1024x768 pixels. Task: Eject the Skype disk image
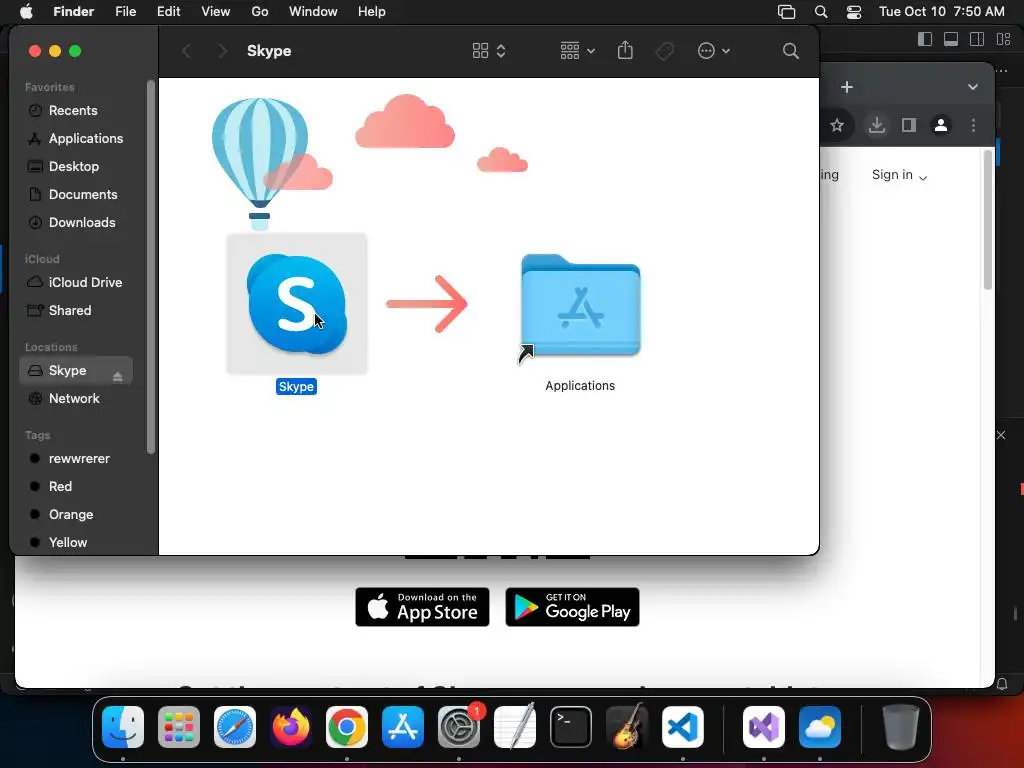[x=118, y=376]
